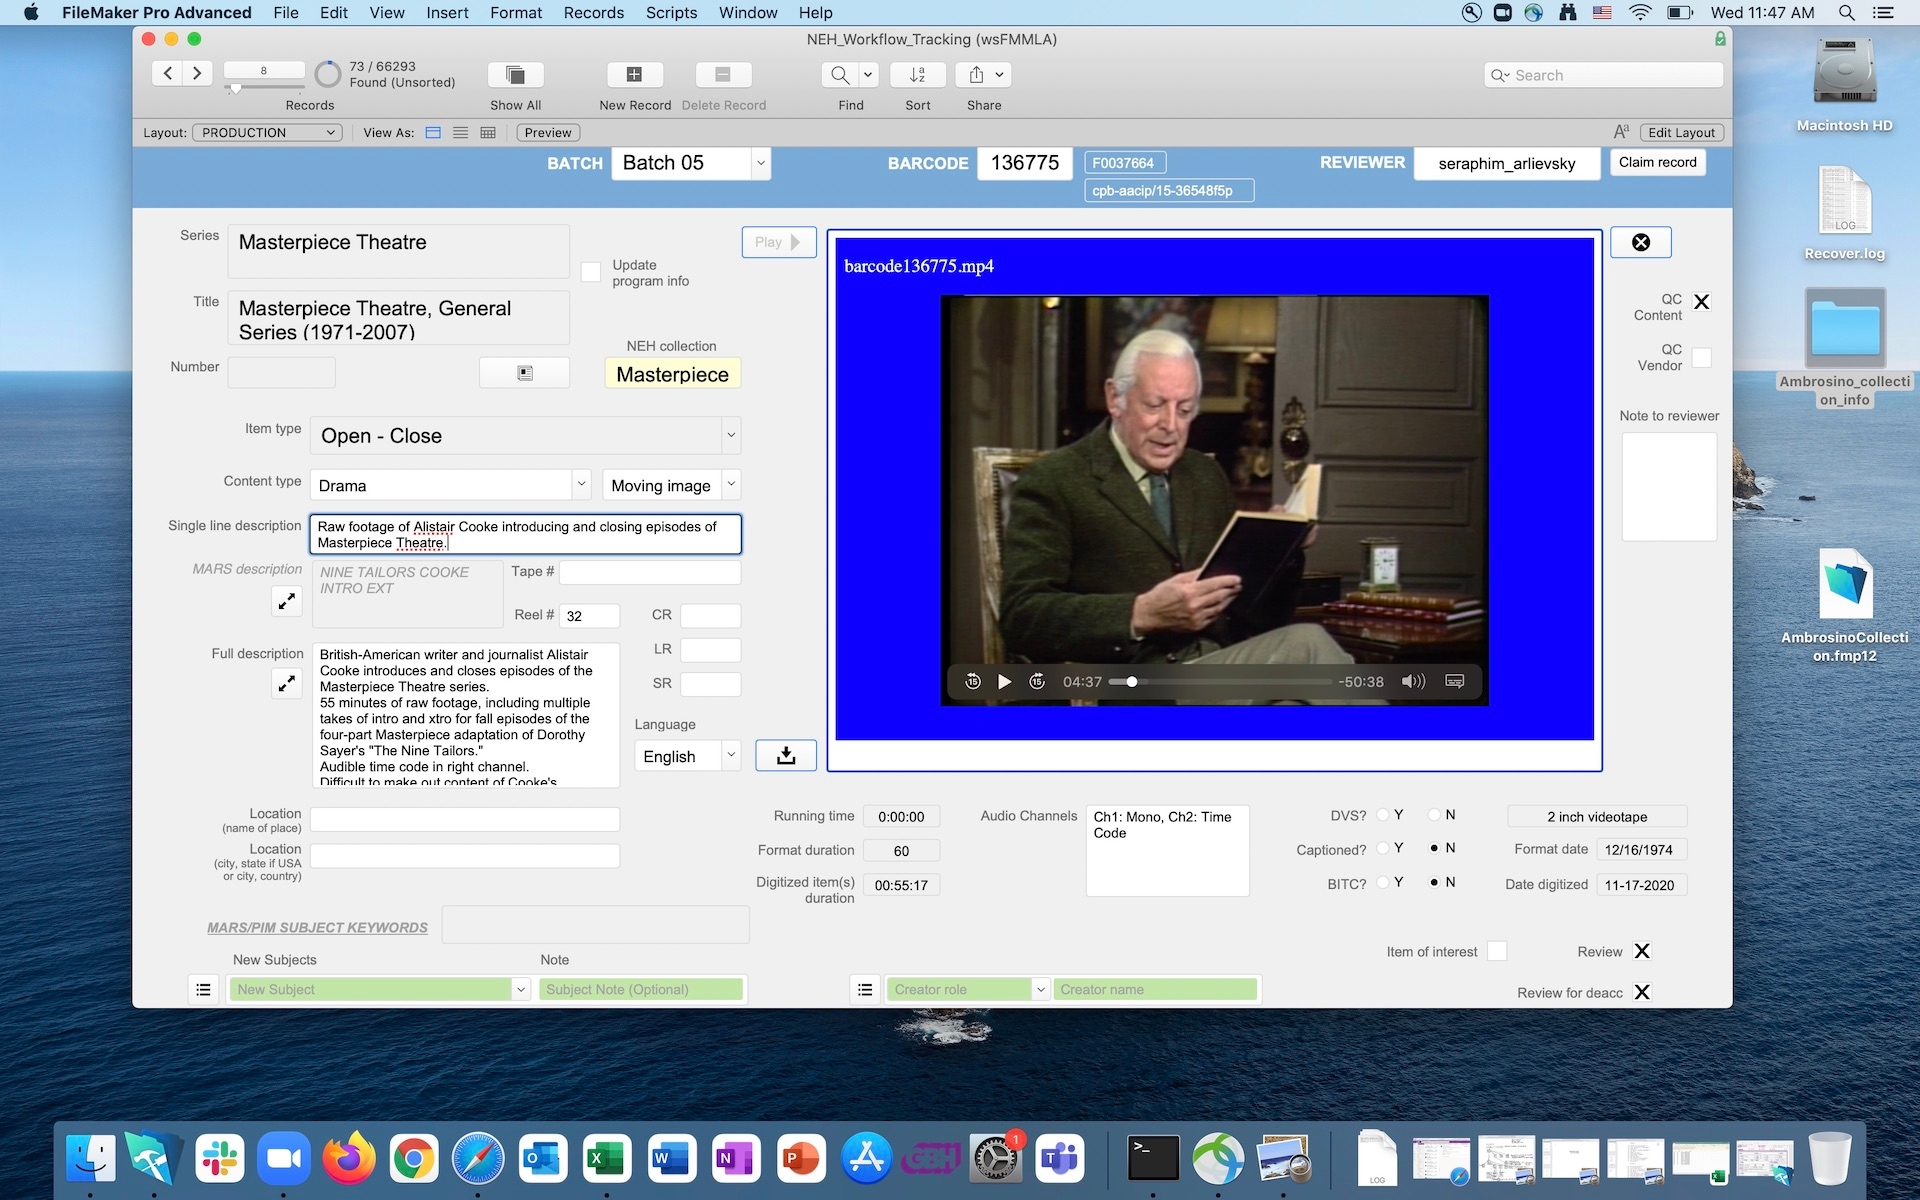The height and width of the screenshot is (1200, 1920).
Task: Click the Show All records icon
Action: pyautogui.click(x=515, y=75)
